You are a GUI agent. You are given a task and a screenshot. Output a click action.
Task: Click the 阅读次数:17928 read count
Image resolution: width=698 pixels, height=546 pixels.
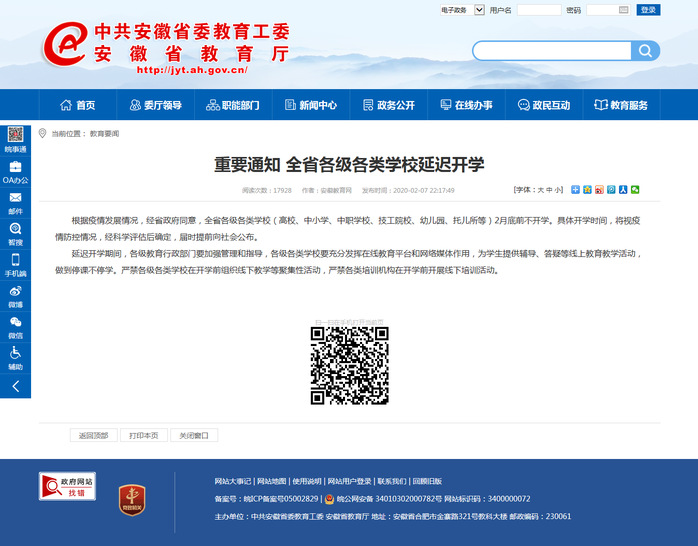point(267,190)
